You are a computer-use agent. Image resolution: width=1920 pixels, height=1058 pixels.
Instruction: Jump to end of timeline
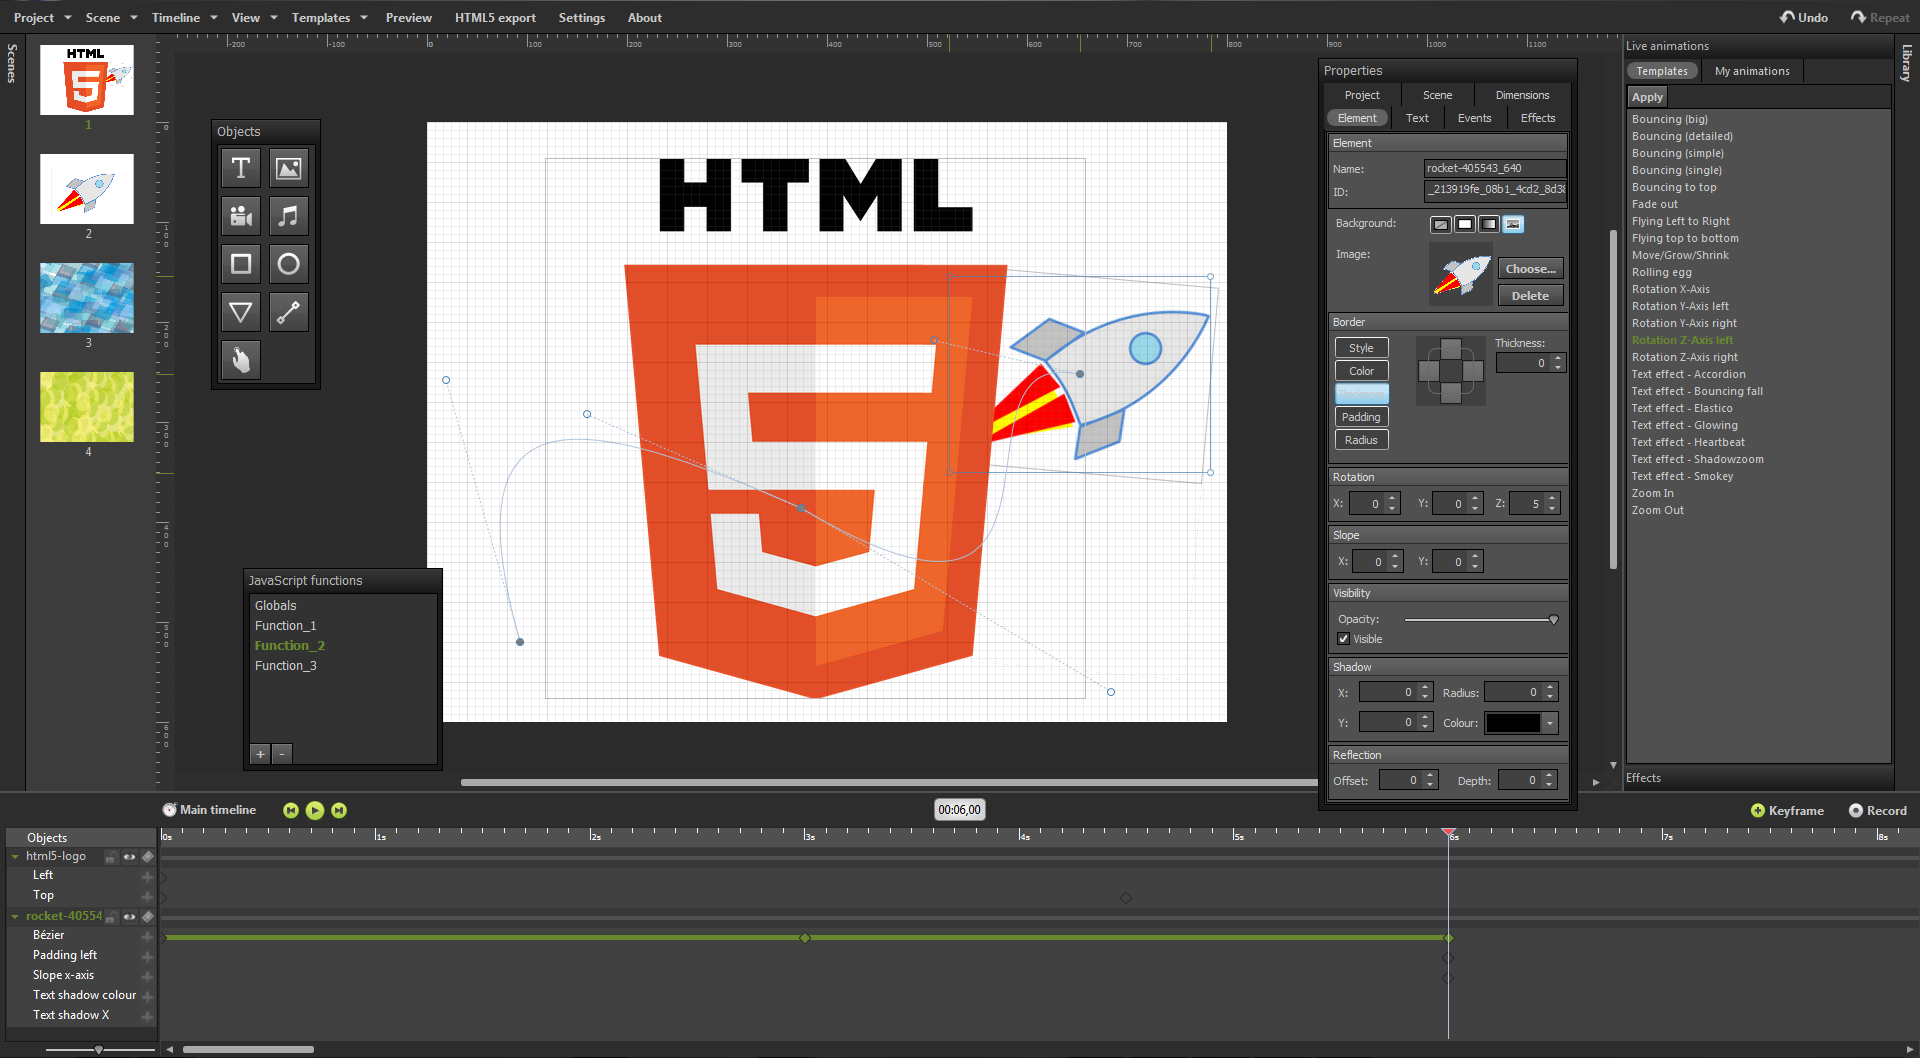click(x=339, y=810)
